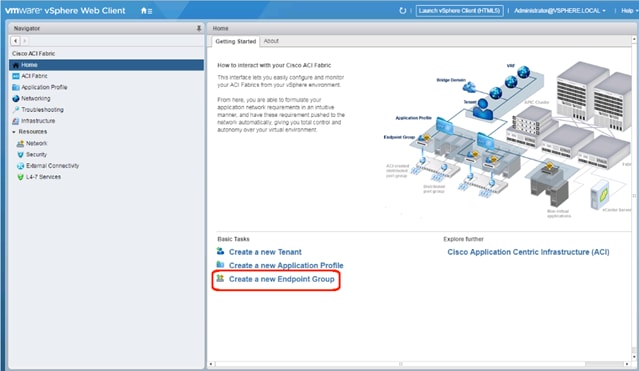Viewport: 639px width, 371px height.
Task: Click the icon beside Create a new Application Profile
Action: click(220, 265)
